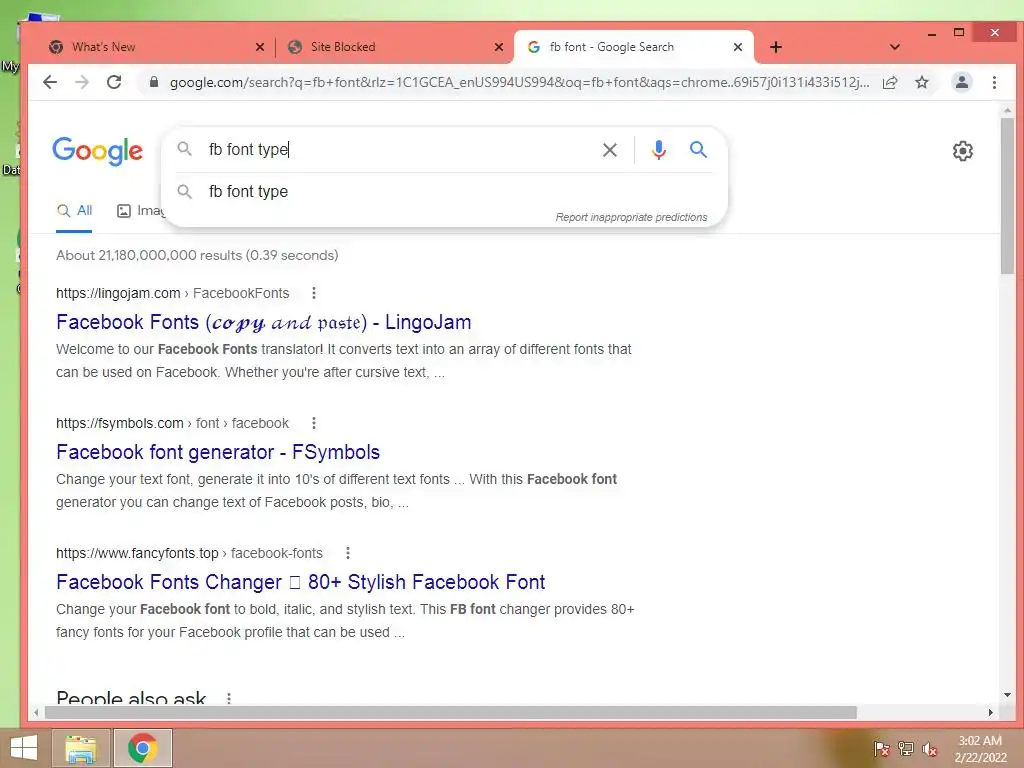Image resolution: width=1024 pixels, height=768 pixels.
Task: Close the Site Blocked tab
Action: 499,47
